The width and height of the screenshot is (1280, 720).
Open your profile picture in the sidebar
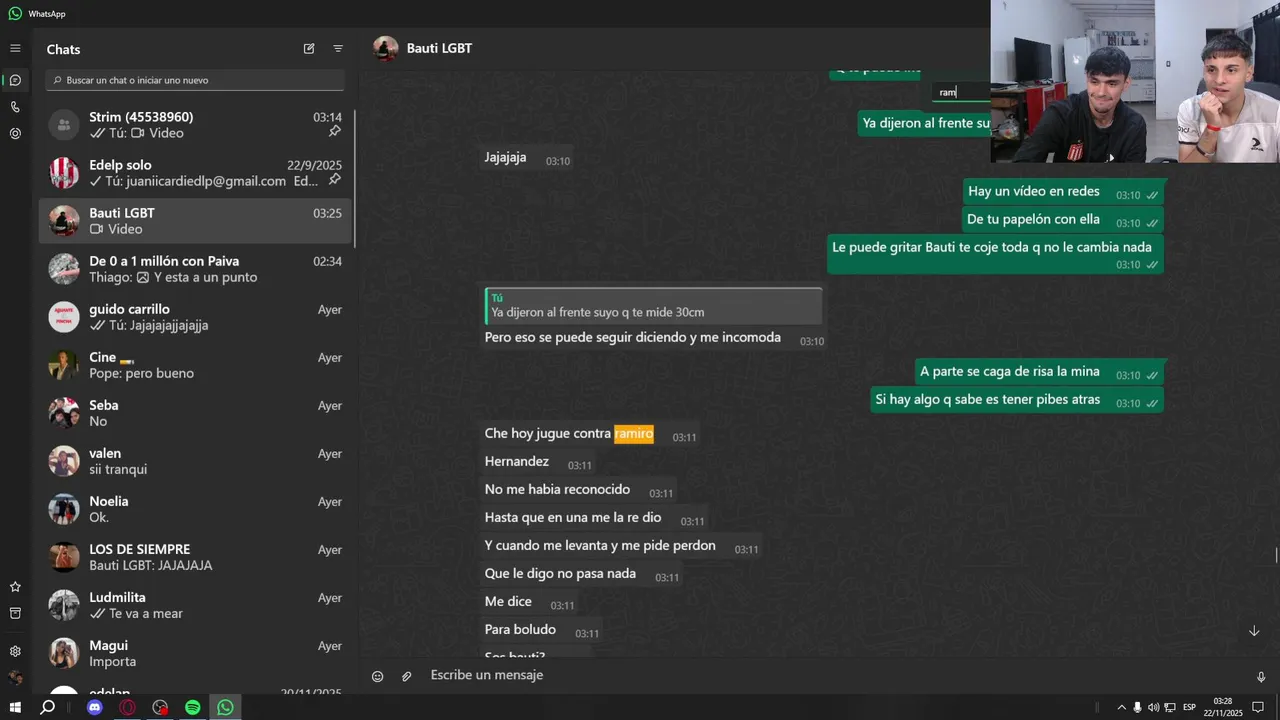pyautogui.click(x=15, y=677)
